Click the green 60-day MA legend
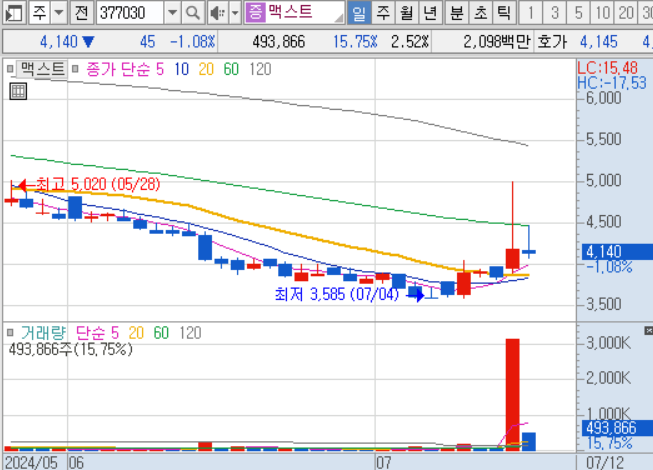 point(231,69)
